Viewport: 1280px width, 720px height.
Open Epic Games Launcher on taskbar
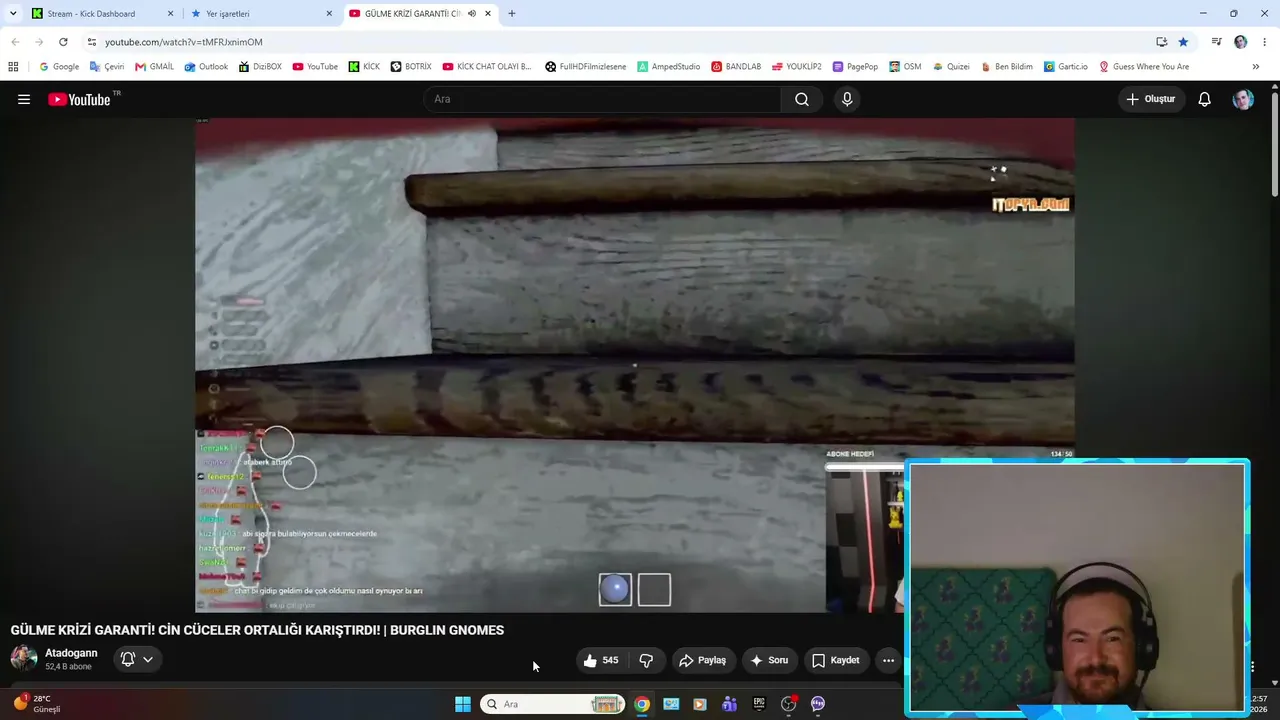click(x=759, y=704)
